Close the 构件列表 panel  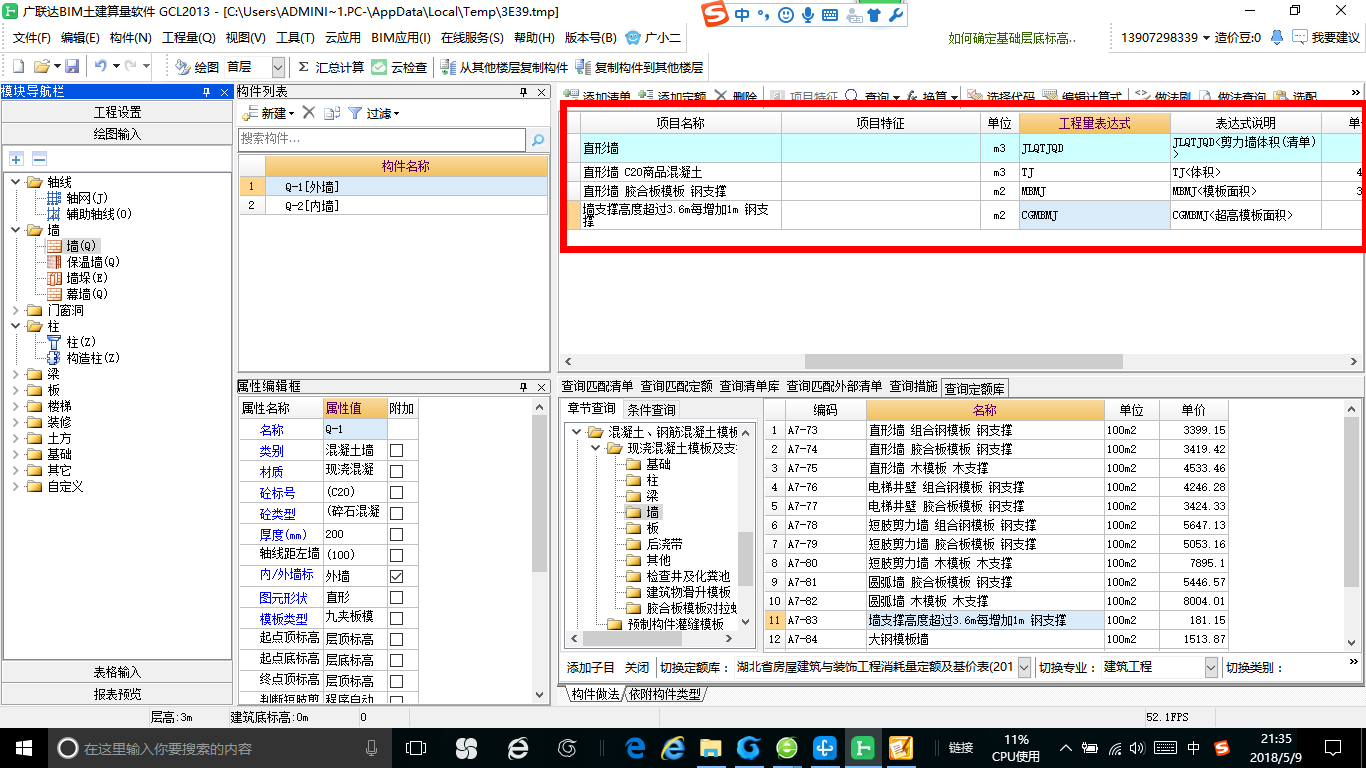542,92
